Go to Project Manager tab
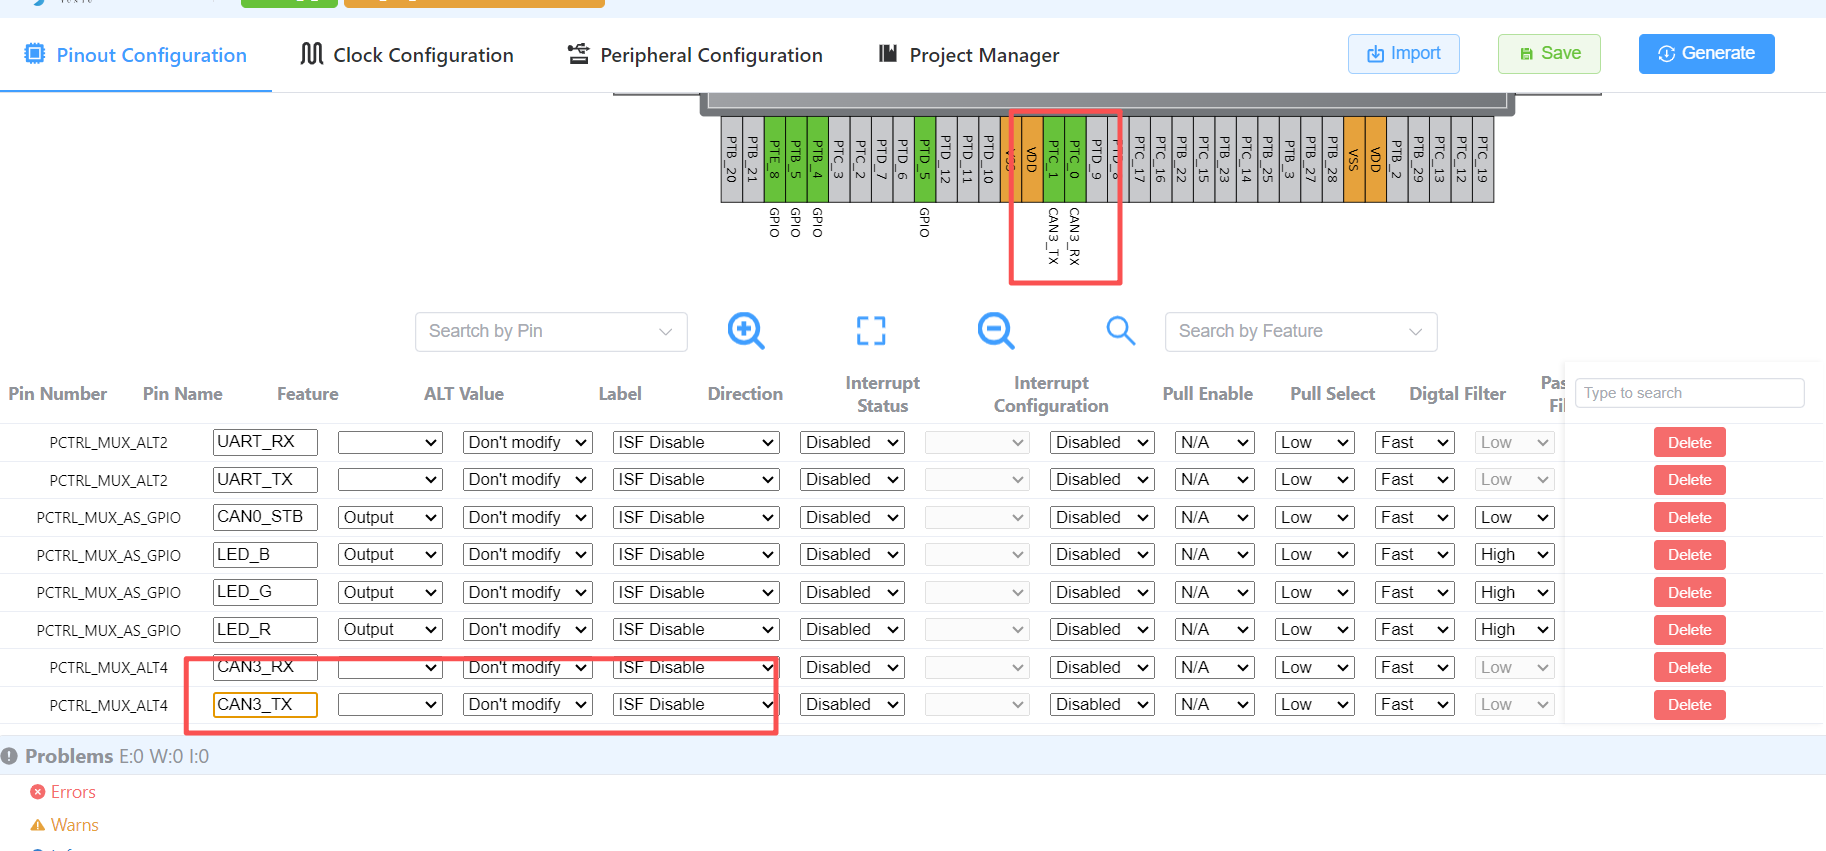Viewport: 1826px width, 851px height. 968,55
